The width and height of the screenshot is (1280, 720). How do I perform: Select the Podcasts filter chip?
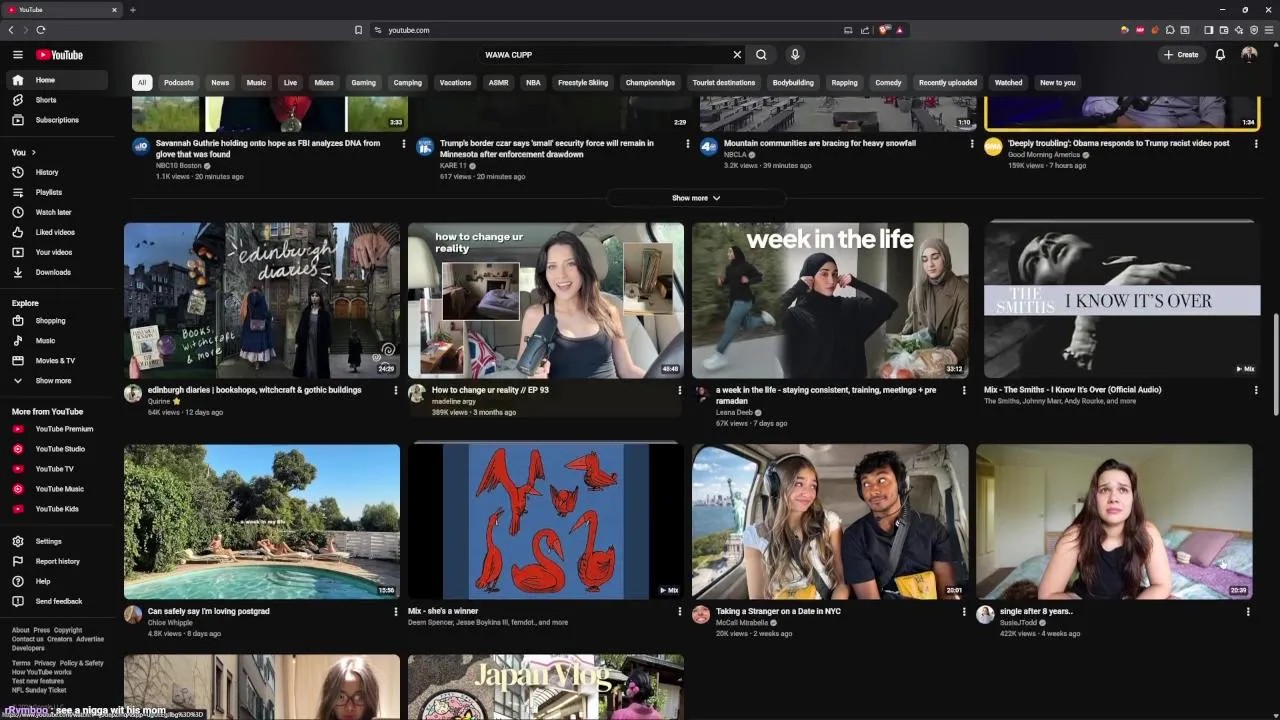[x=179, y=83]
